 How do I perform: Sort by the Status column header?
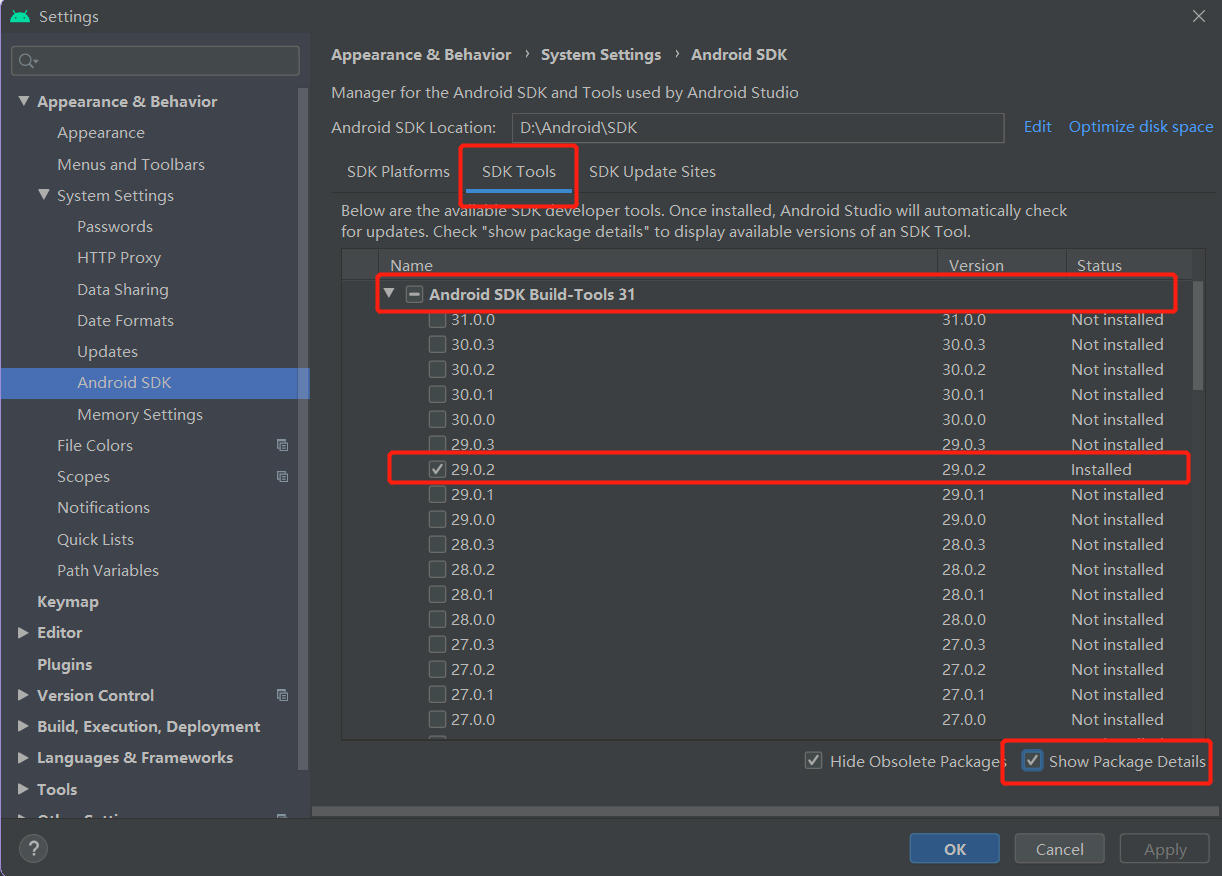[x=1129, y=265]
